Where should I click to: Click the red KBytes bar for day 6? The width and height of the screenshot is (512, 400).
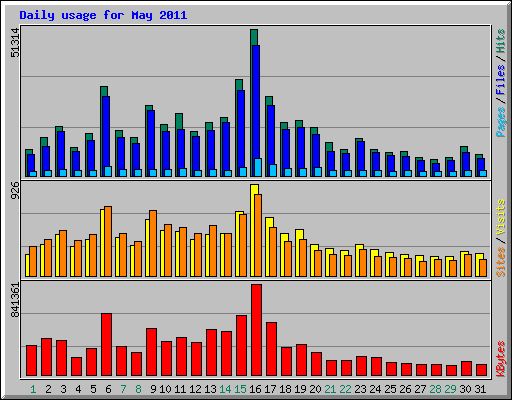pyautogui.click(x=106, y=345)
